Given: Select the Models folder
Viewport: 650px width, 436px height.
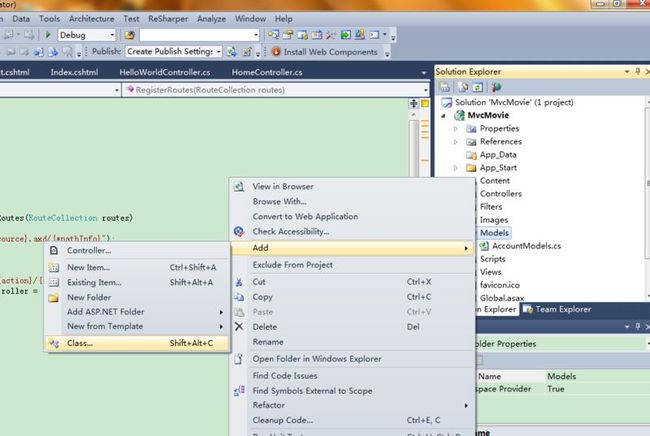Looking at the screenshot, I should (x=494, y=233).
